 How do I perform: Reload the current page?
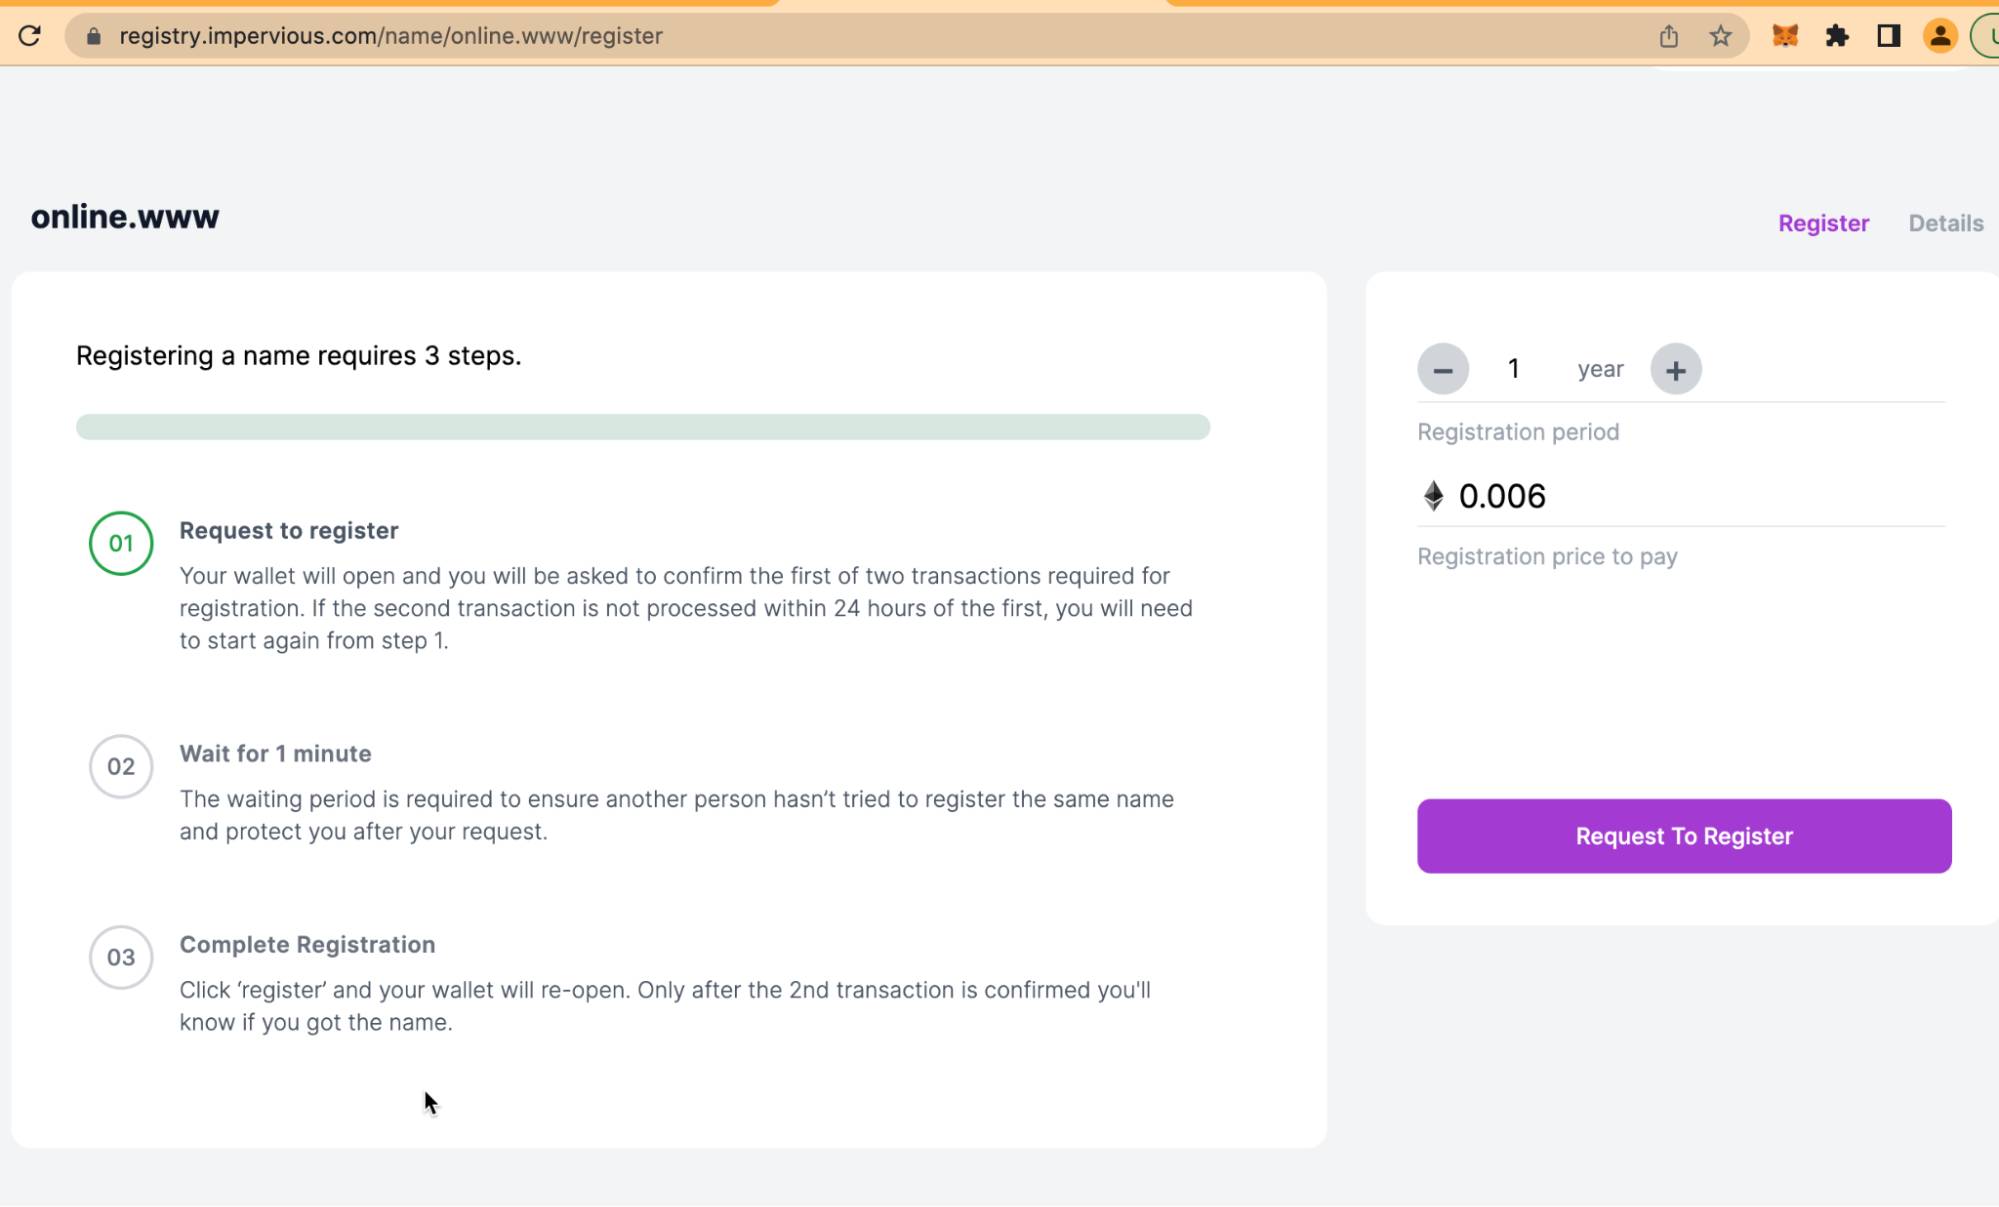pos(30,36)
